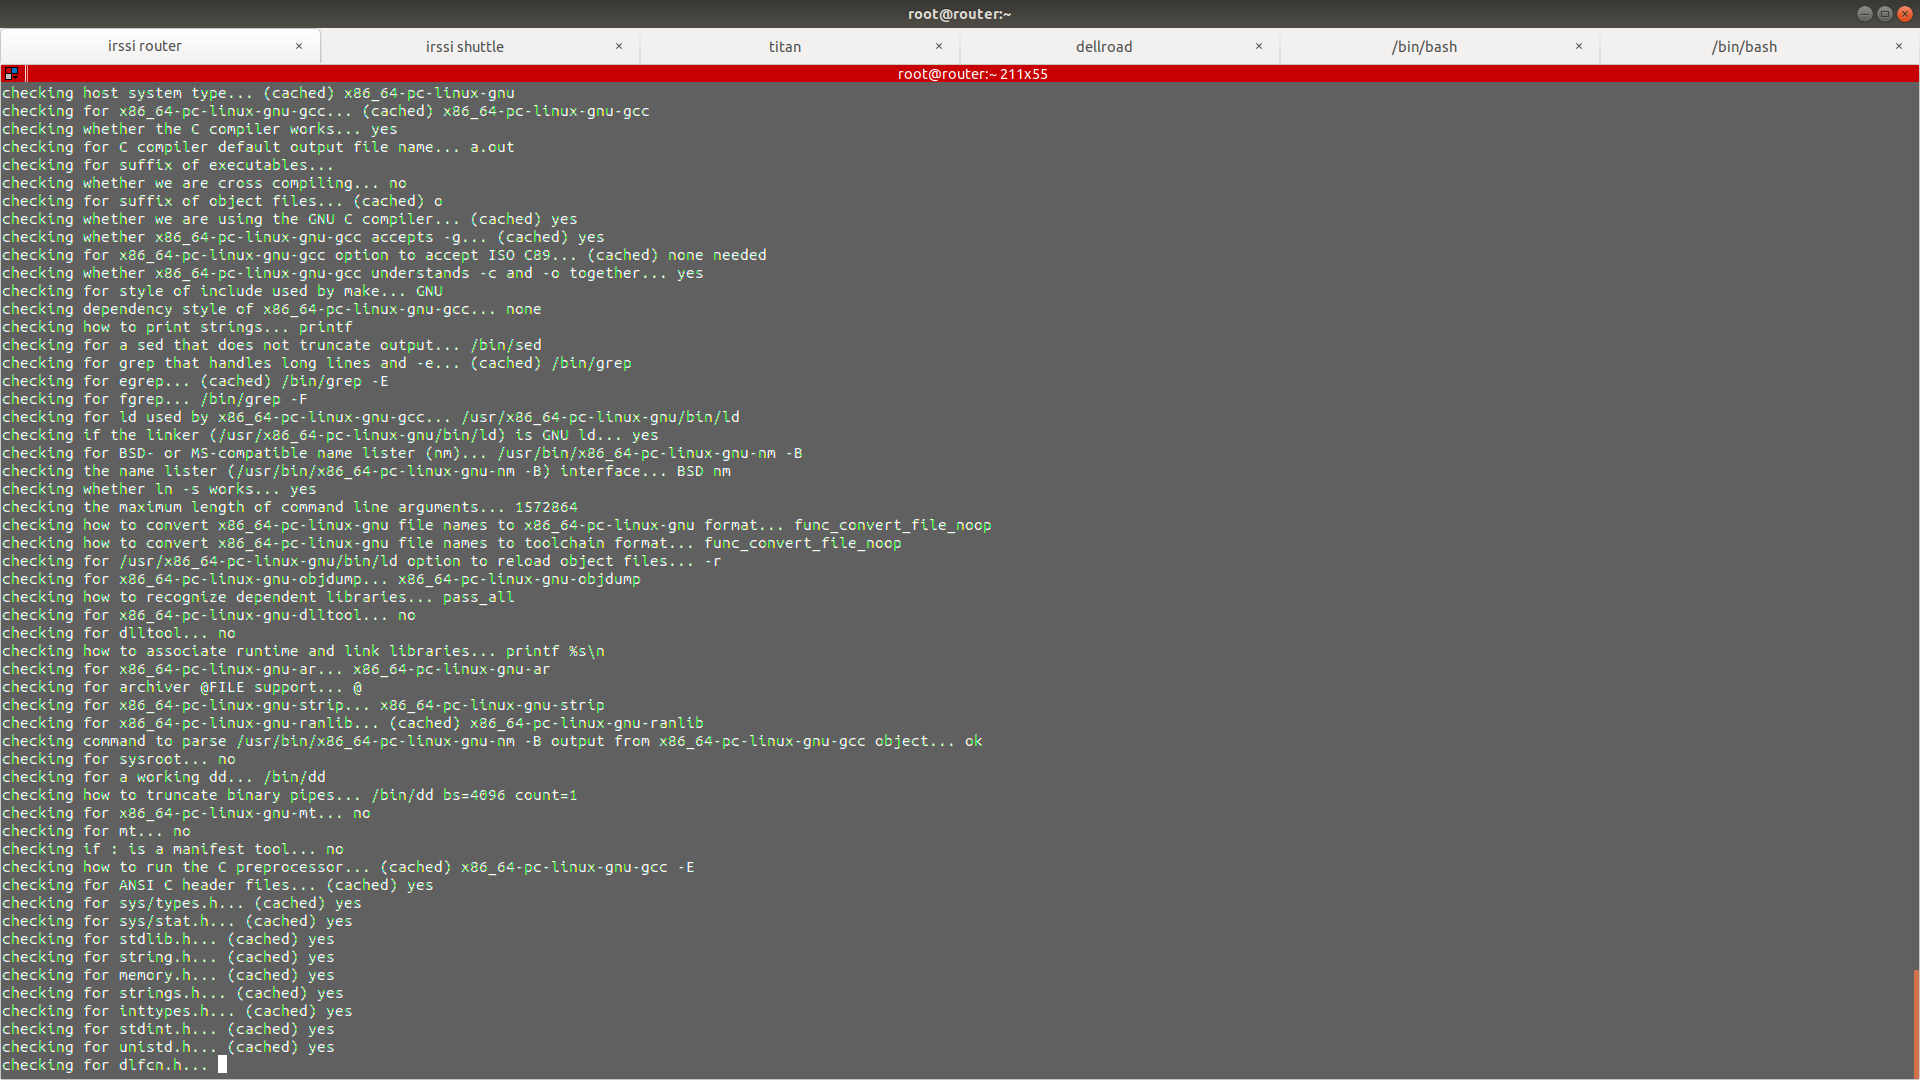Click the line 'checking for ANSI C header files'
This screenshot has height=1080, width=1920.
coord(218,885)
